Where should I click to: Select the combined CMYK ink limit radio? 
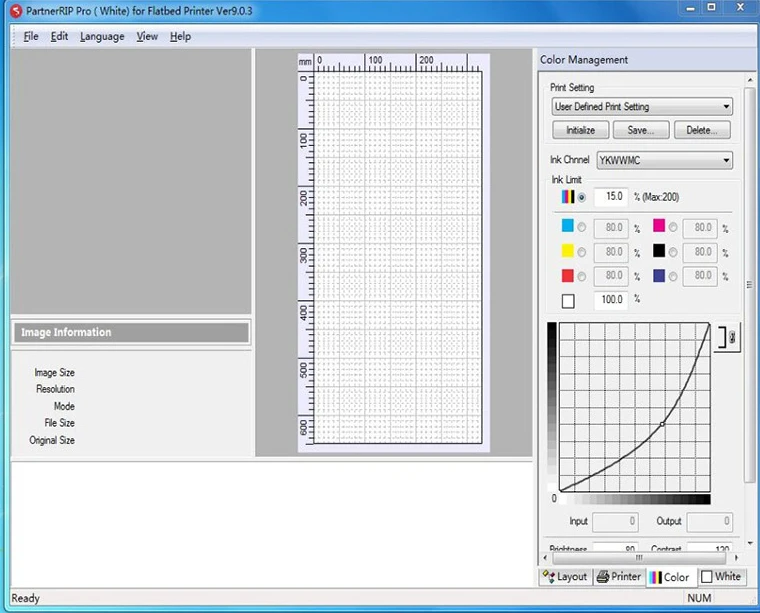point(582,198)
